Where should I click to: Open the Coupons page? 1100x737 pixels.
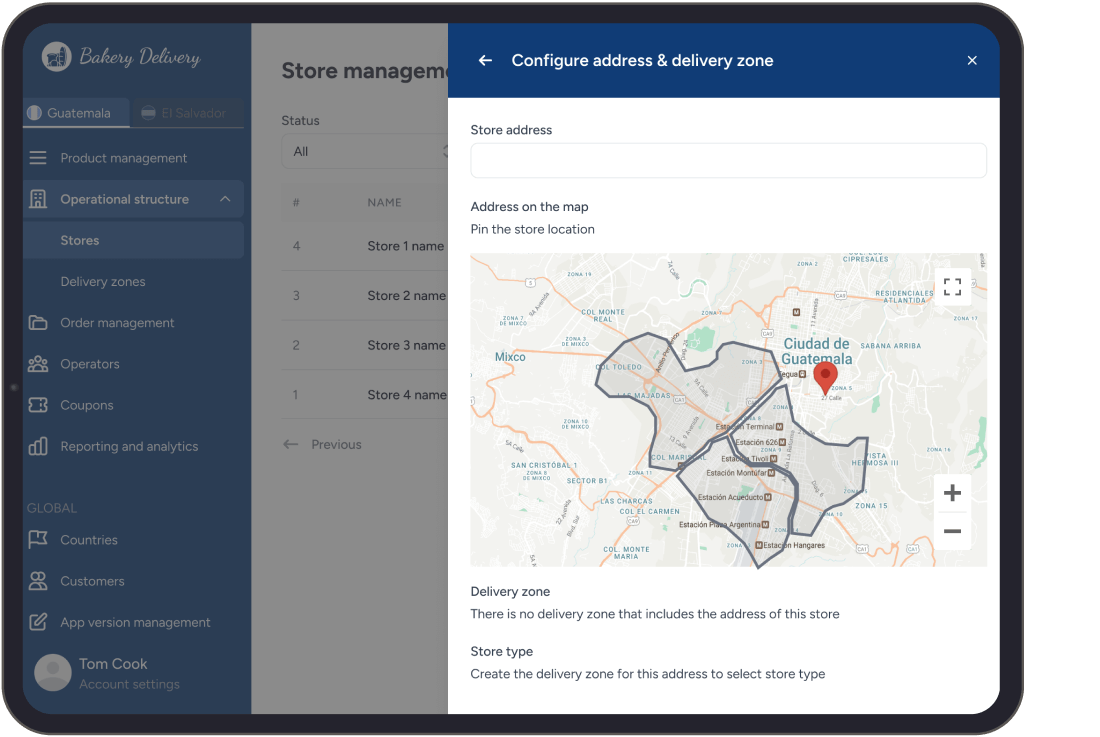point(87,405)
